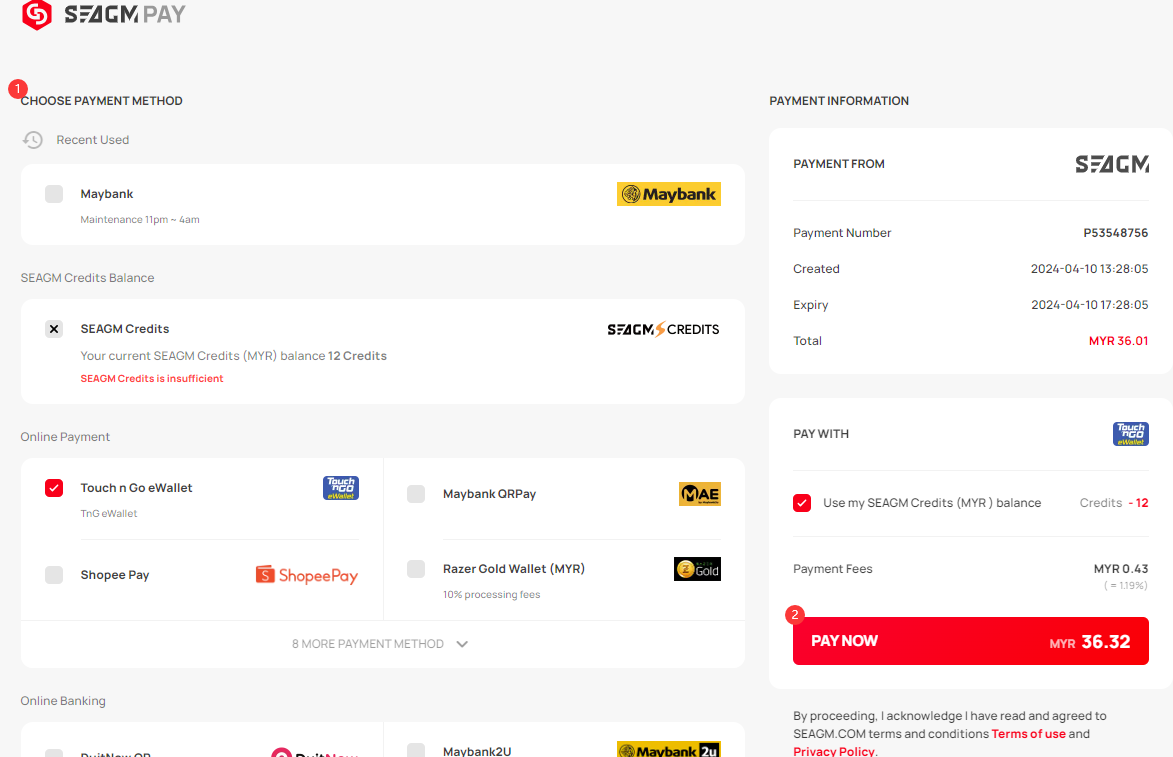Click the Razer Gold logo
Screen dimensions: 1173x757
tap(697, 569)
